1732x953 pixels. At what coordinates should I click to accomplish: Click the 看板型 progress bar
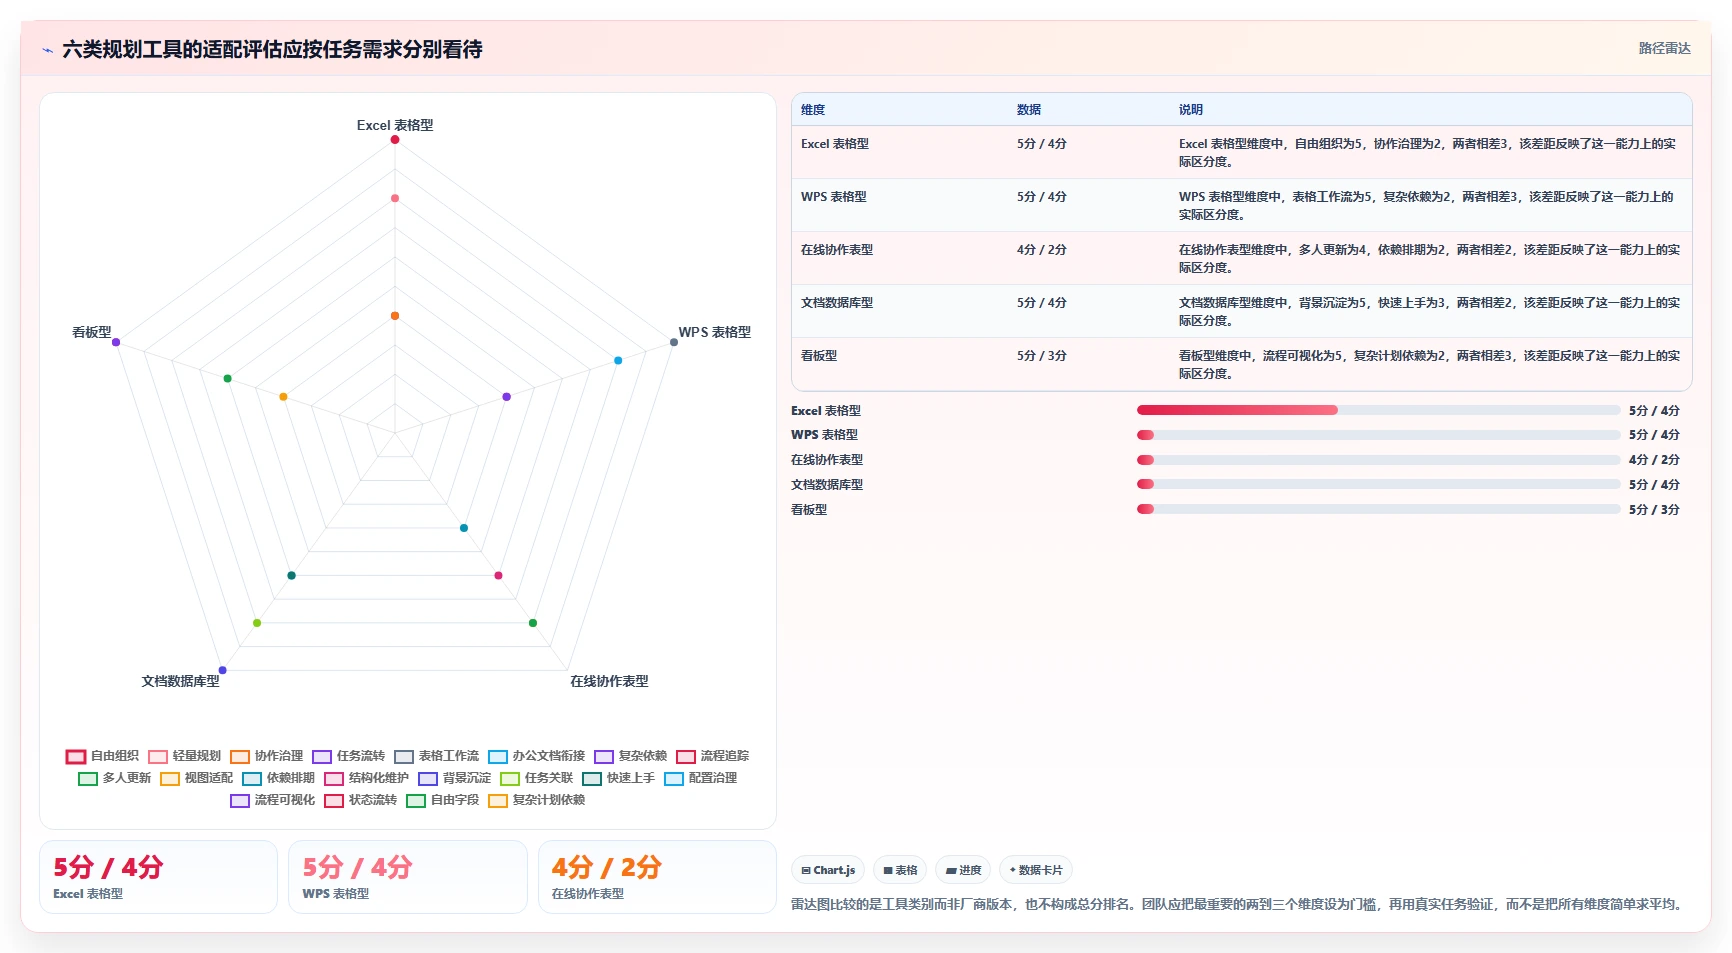click(1378, 509)
